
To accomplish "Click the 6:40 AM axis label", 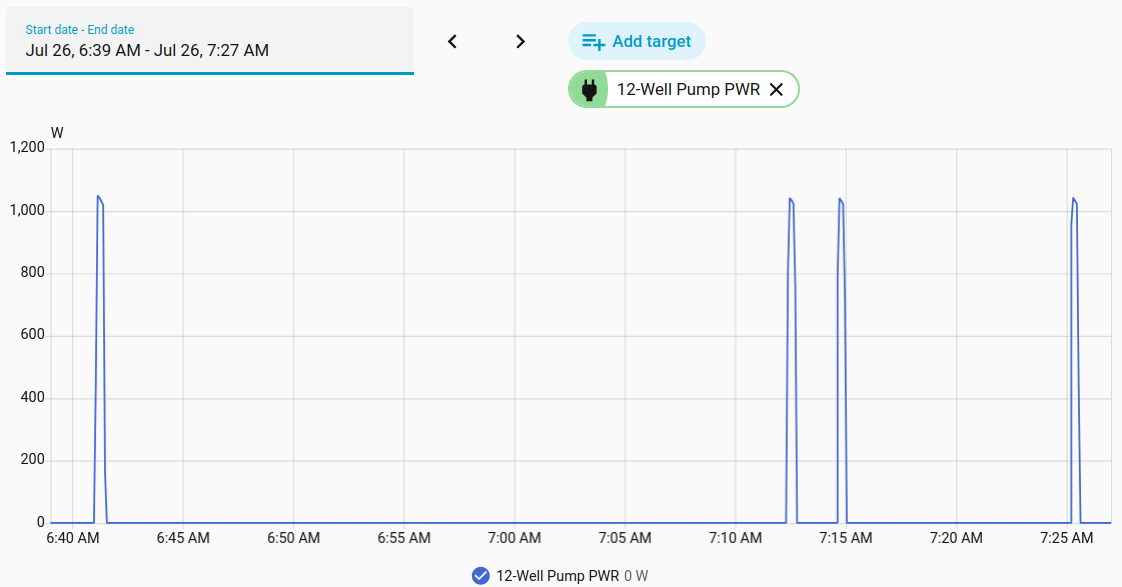I will 72,538.
